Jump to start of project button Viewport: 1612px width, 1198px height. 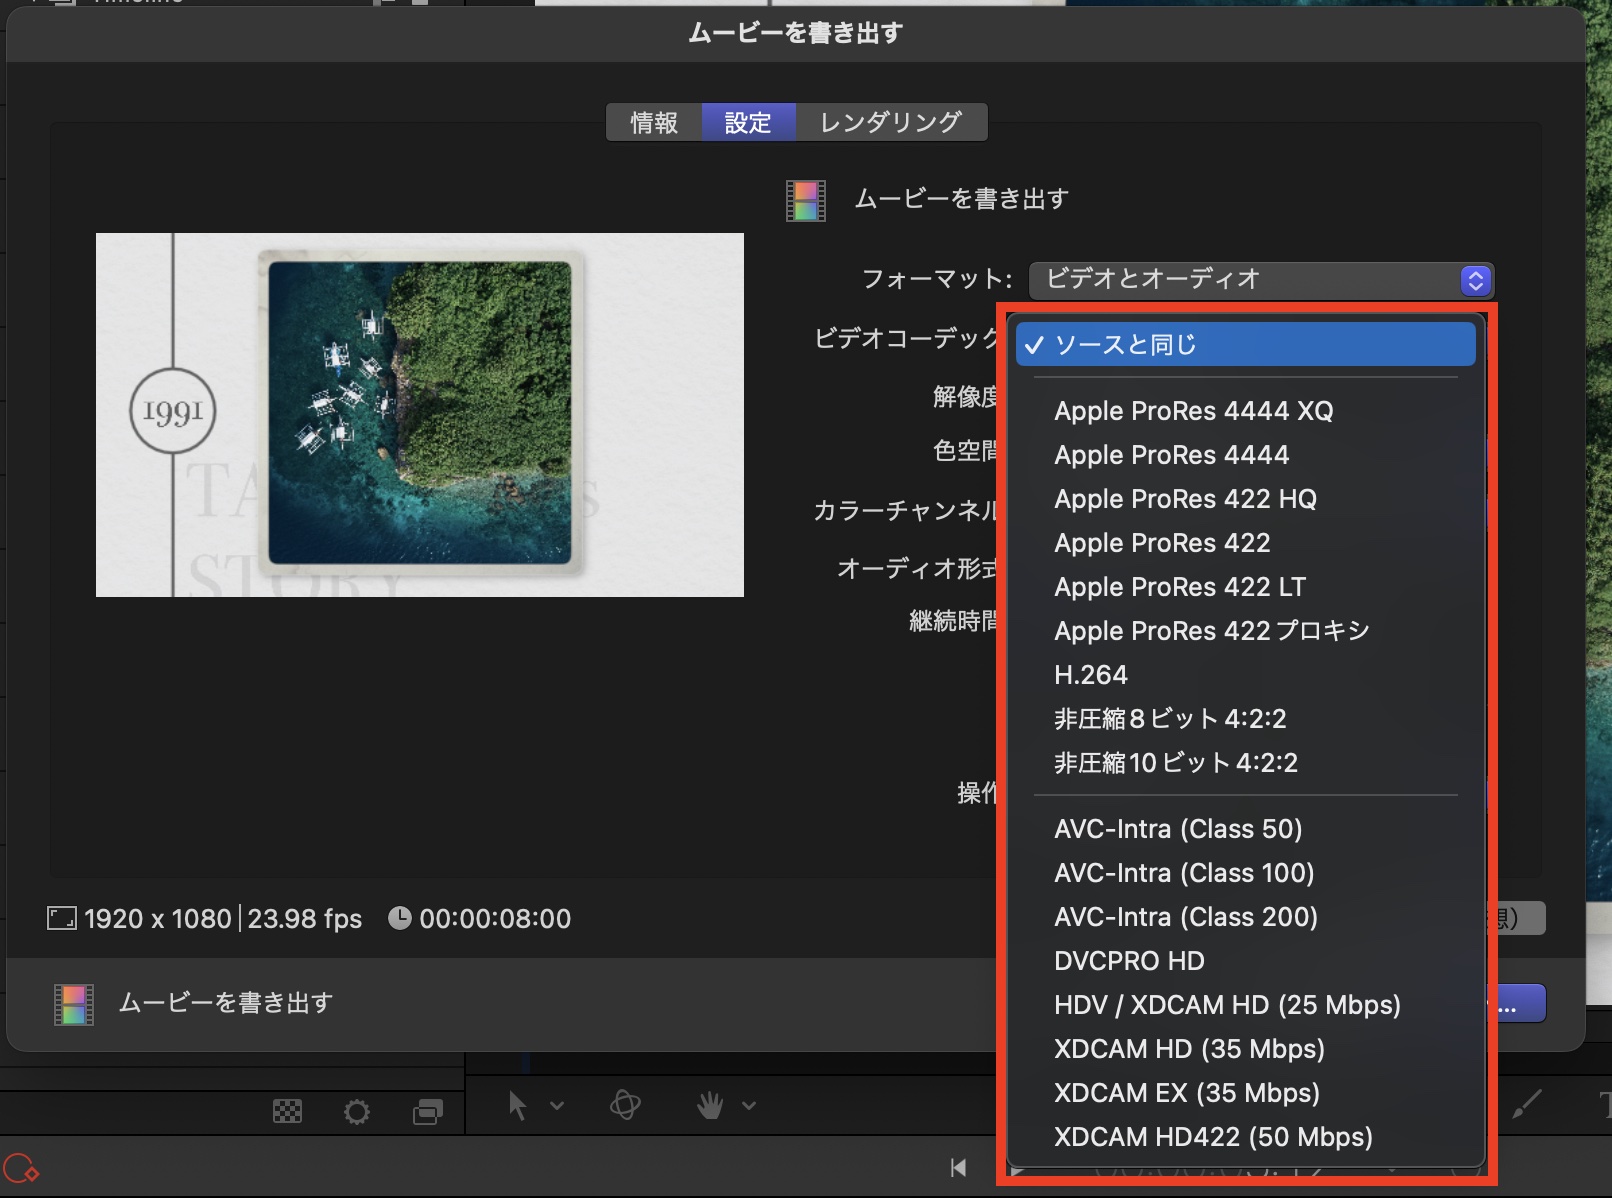coord(958,1167)
